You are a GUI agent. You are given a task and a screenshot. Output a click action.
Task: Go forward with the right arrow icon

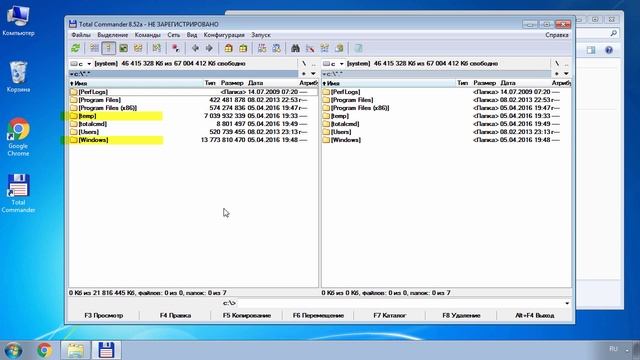209,48
